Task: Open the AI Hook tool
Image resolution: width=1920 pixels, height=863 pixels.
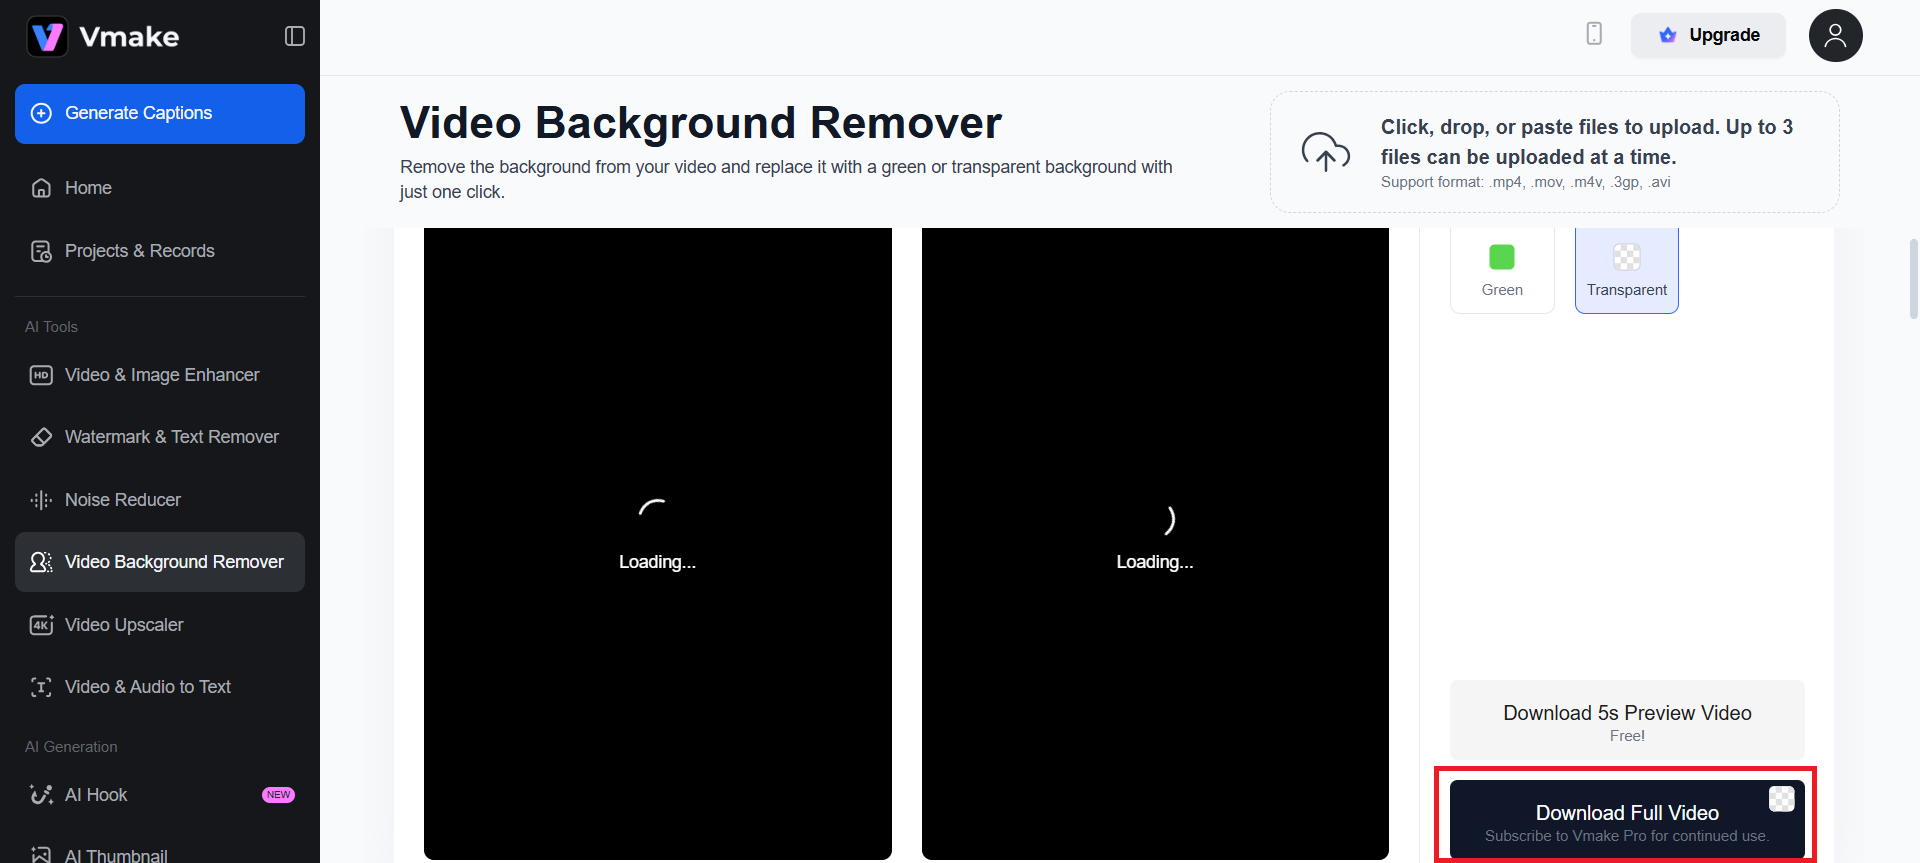Action: (x=96, y=795)
